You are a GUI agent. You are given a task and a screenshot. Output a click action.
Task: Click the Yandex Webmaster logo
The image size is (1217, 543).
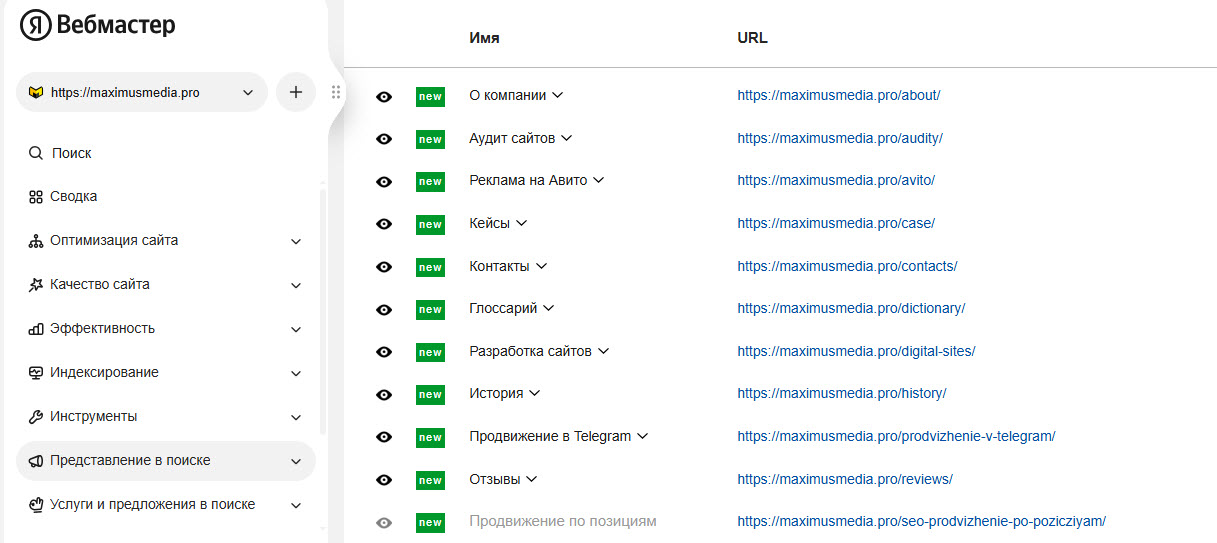[98, 25]
